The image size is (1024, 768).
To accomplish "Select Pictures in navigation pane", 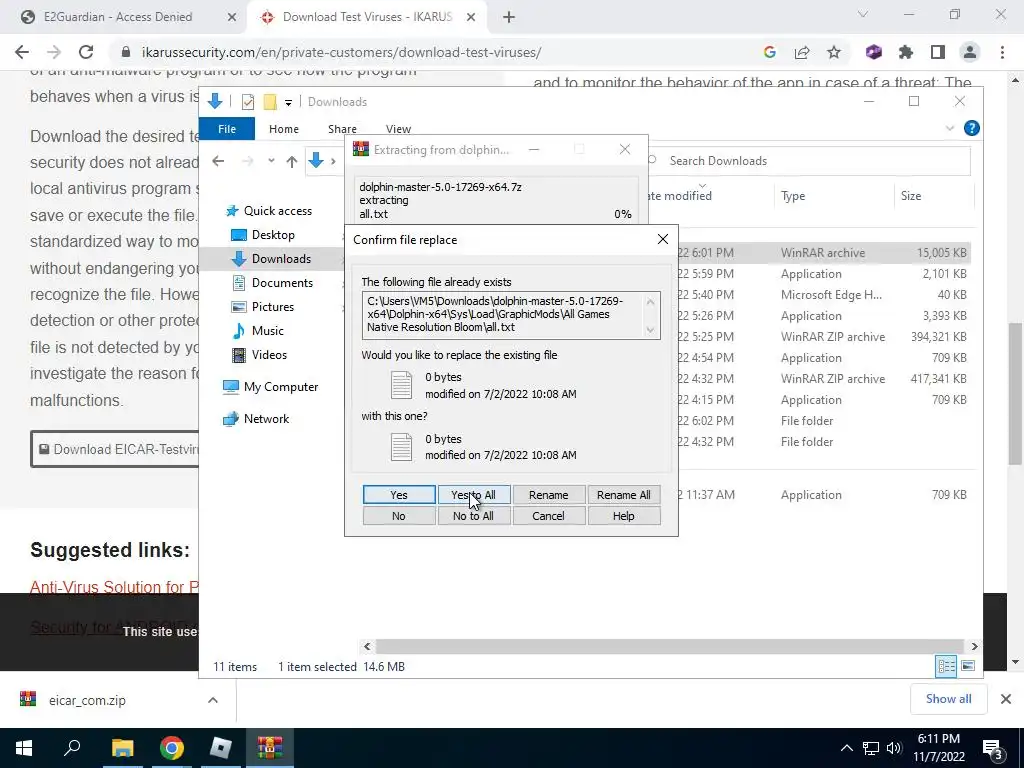I will point(264,307).
